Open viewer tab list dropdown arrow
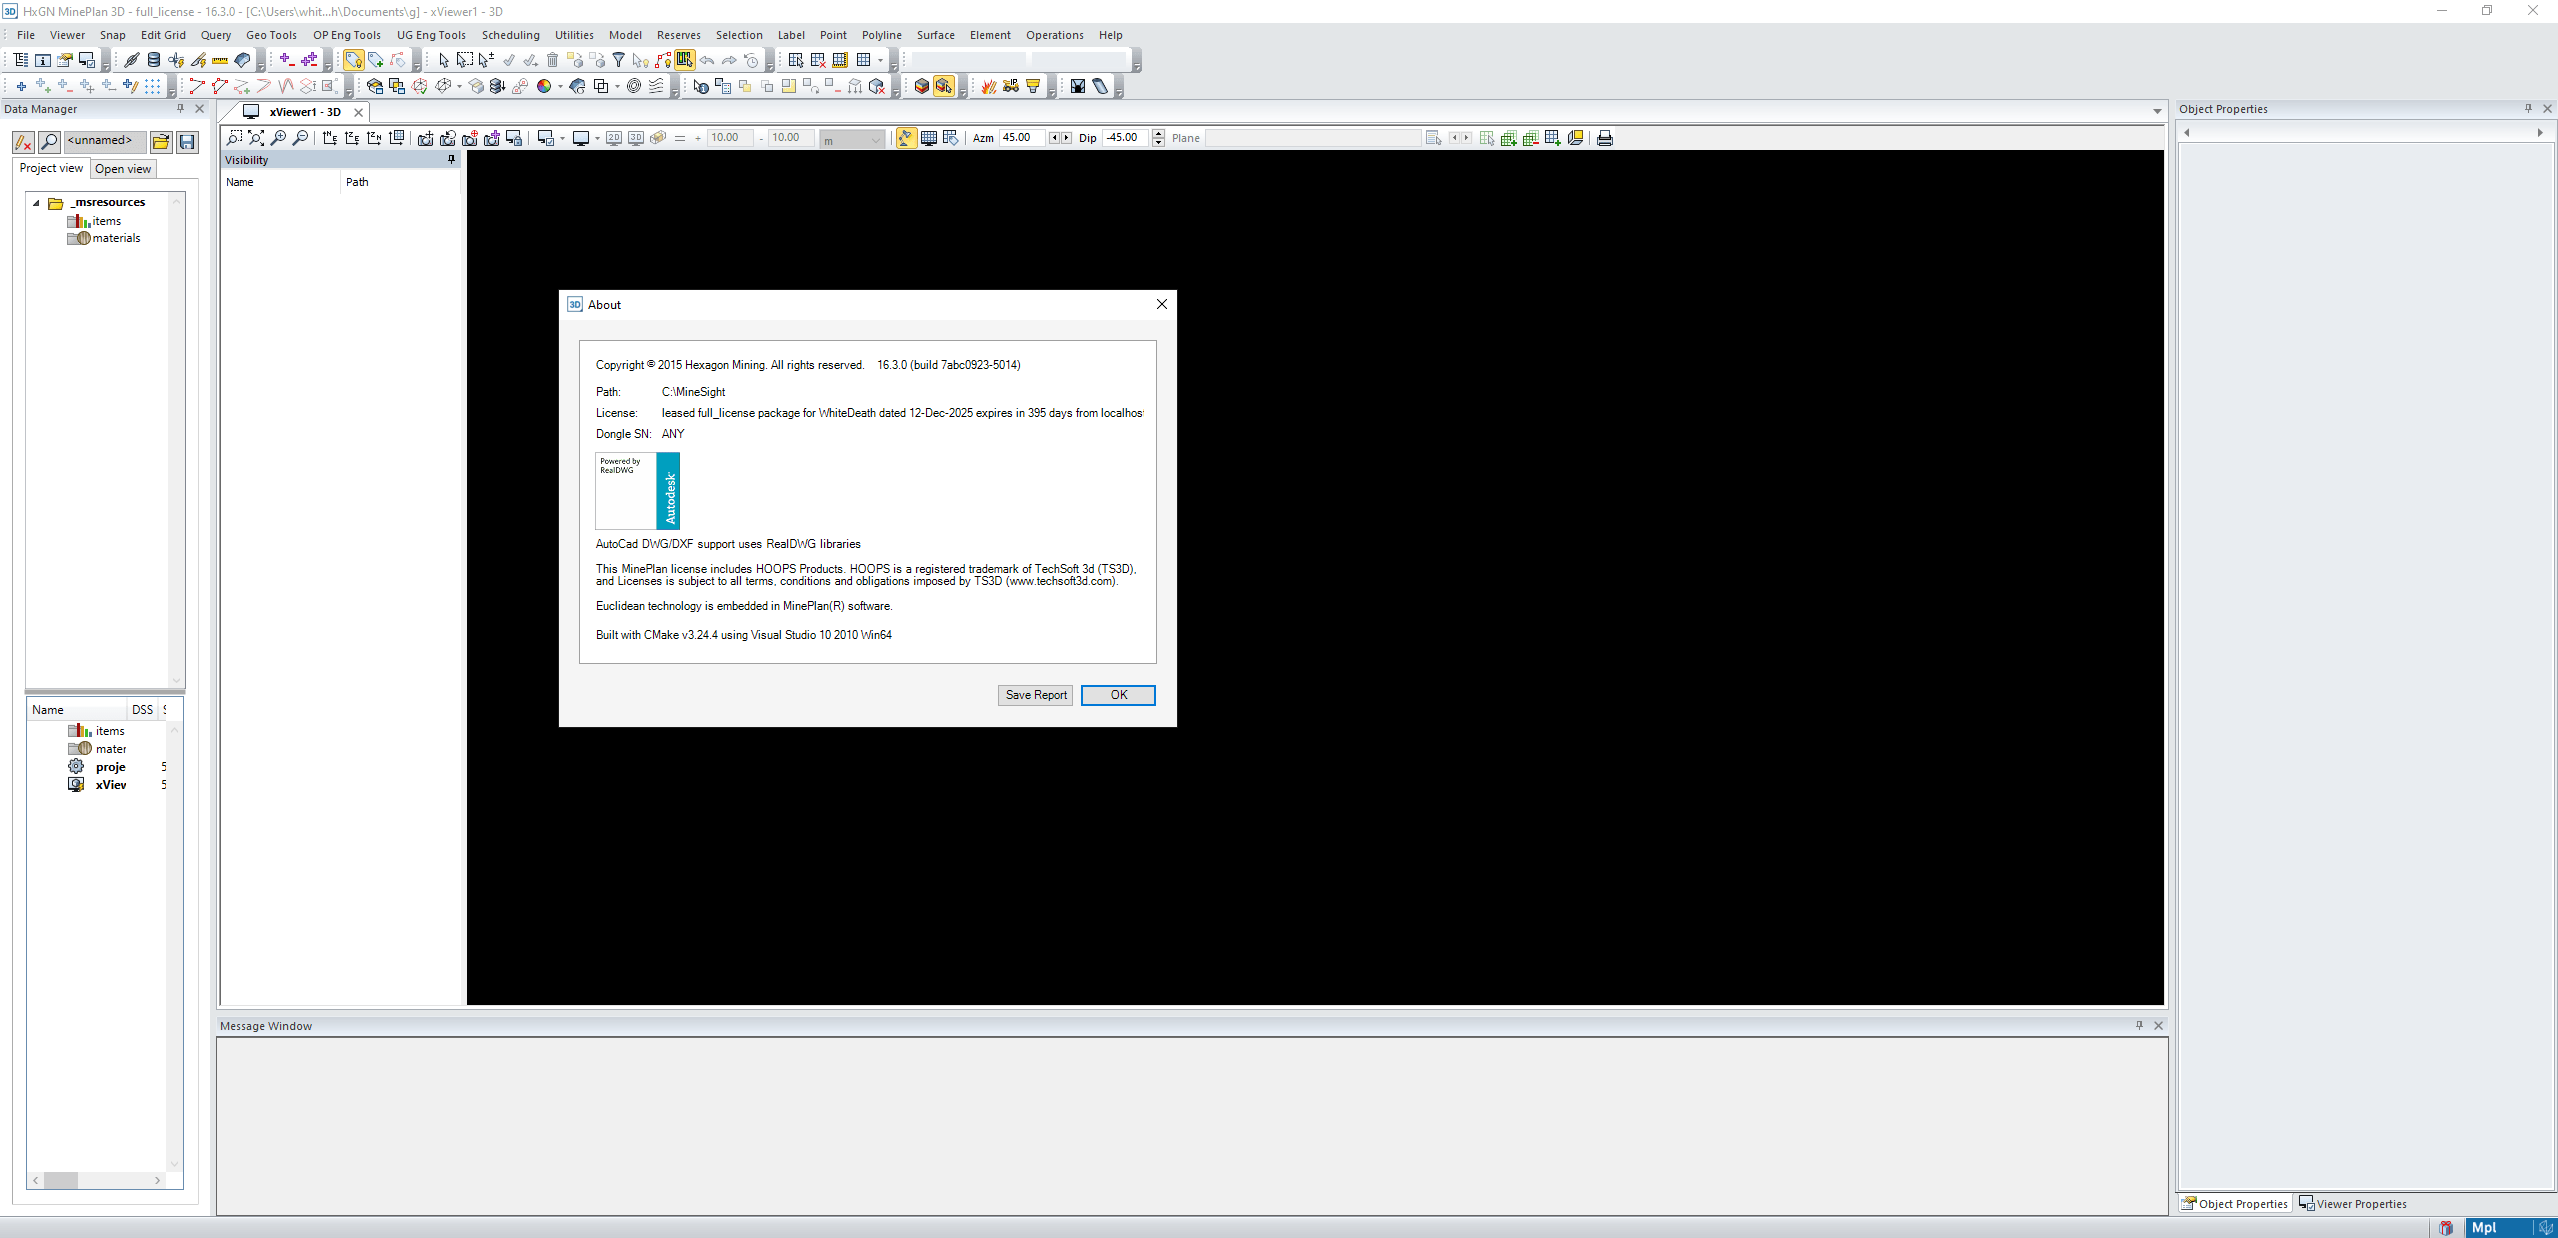This screenshot has width=2558, height=1238. pos(2157,112)
